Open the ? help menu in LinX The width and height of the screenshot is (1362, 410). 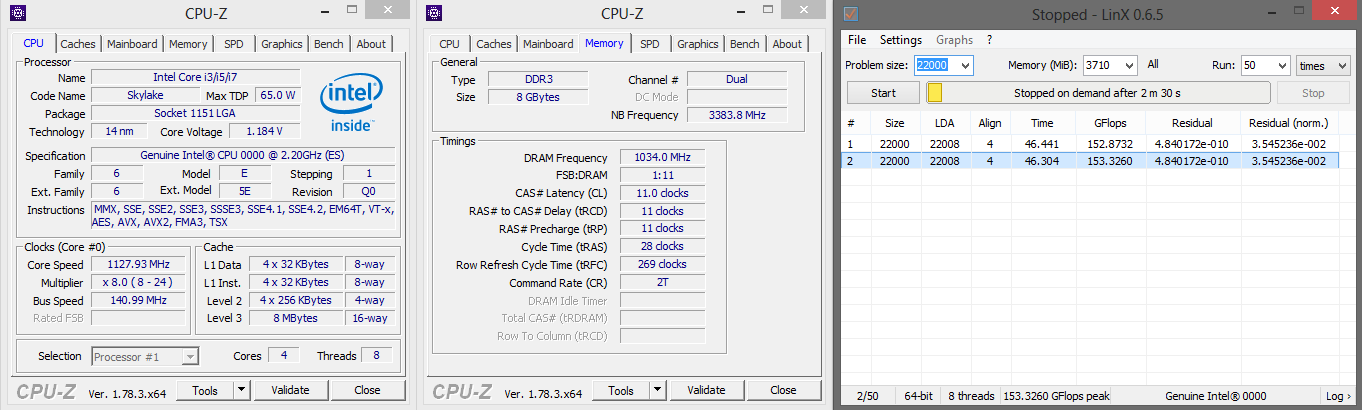[x=989, y=40]
